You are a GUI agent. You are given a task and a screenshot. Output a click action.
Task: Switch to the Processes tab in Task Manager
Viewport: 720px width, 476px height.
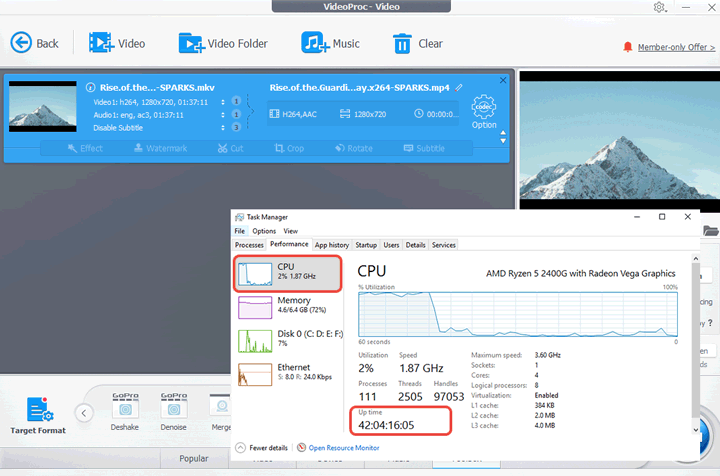(249, 244)
